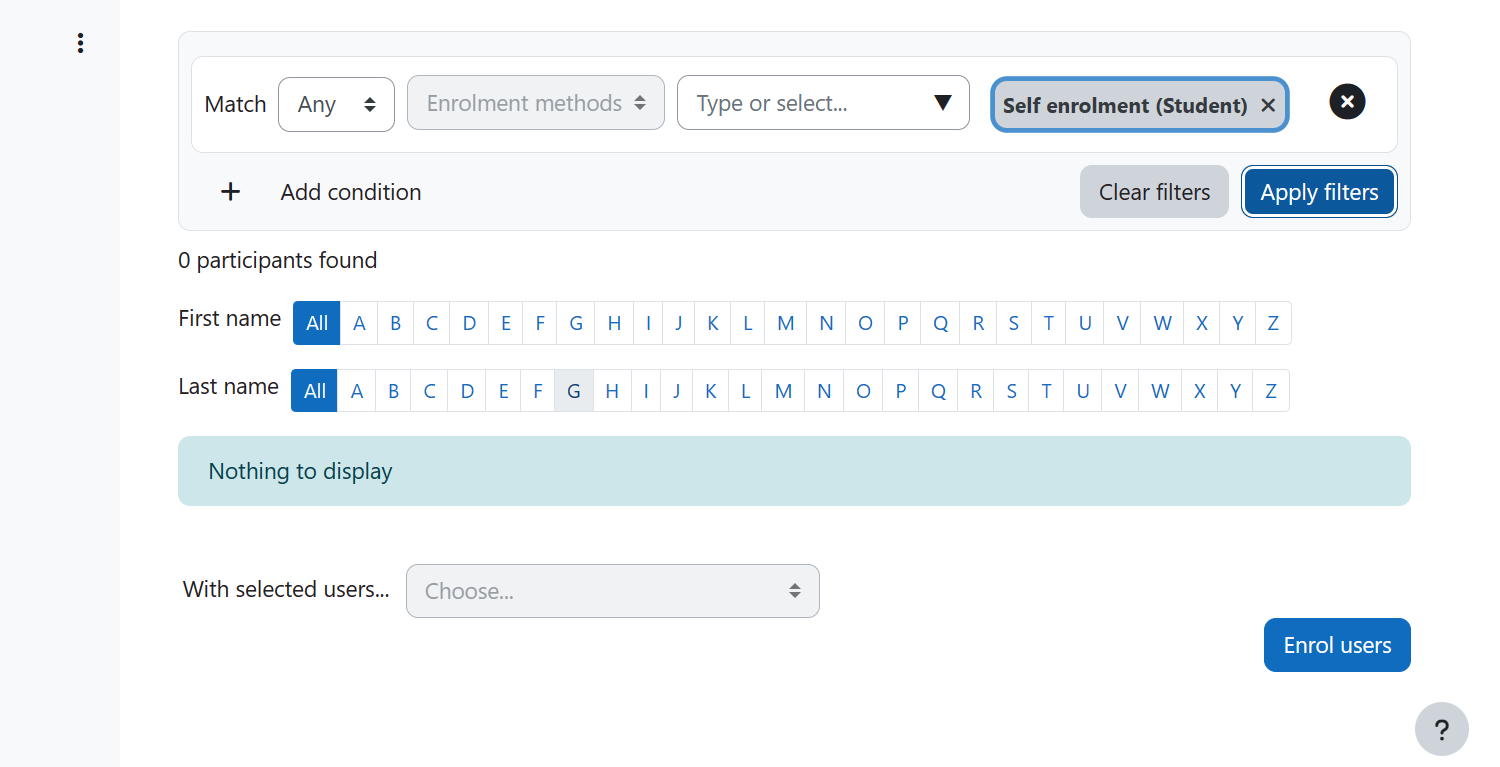This screenshot has height=767, width=1500.
Task: Filter first name by letter M
Action: 786,323
